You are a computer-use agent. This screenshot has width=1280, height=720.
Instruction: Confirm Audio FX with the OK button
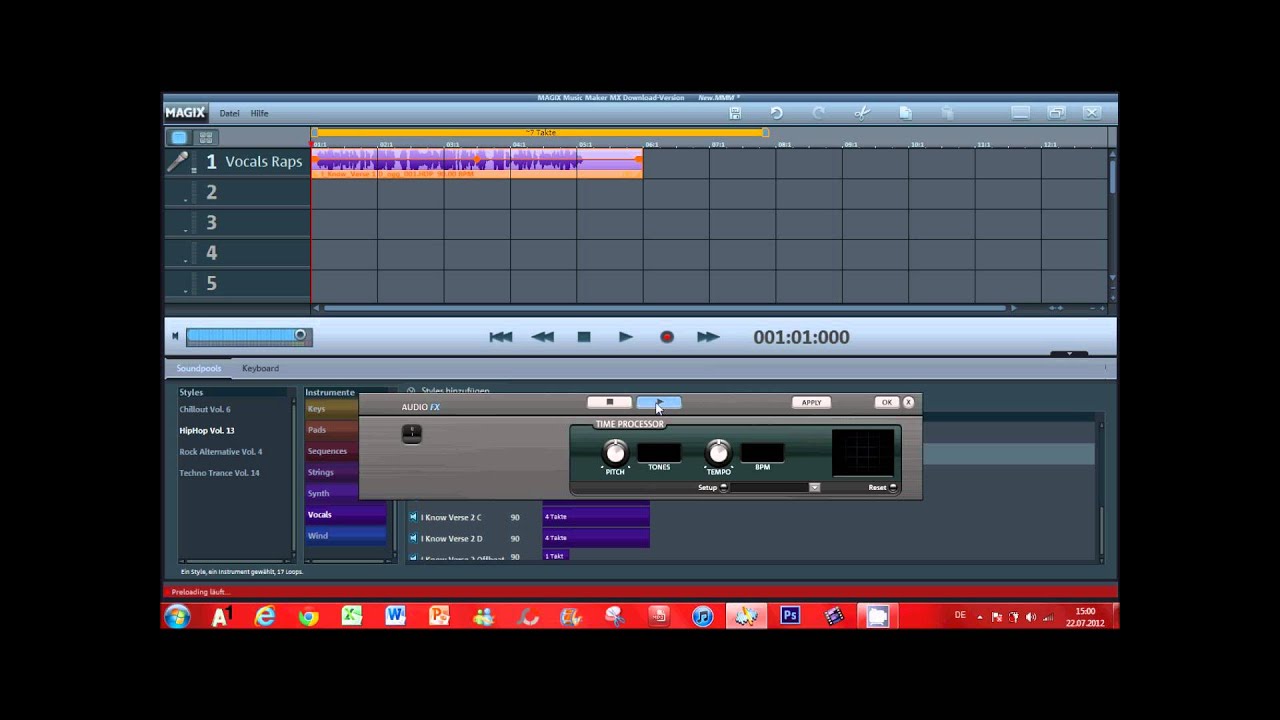tap(886, 402)
